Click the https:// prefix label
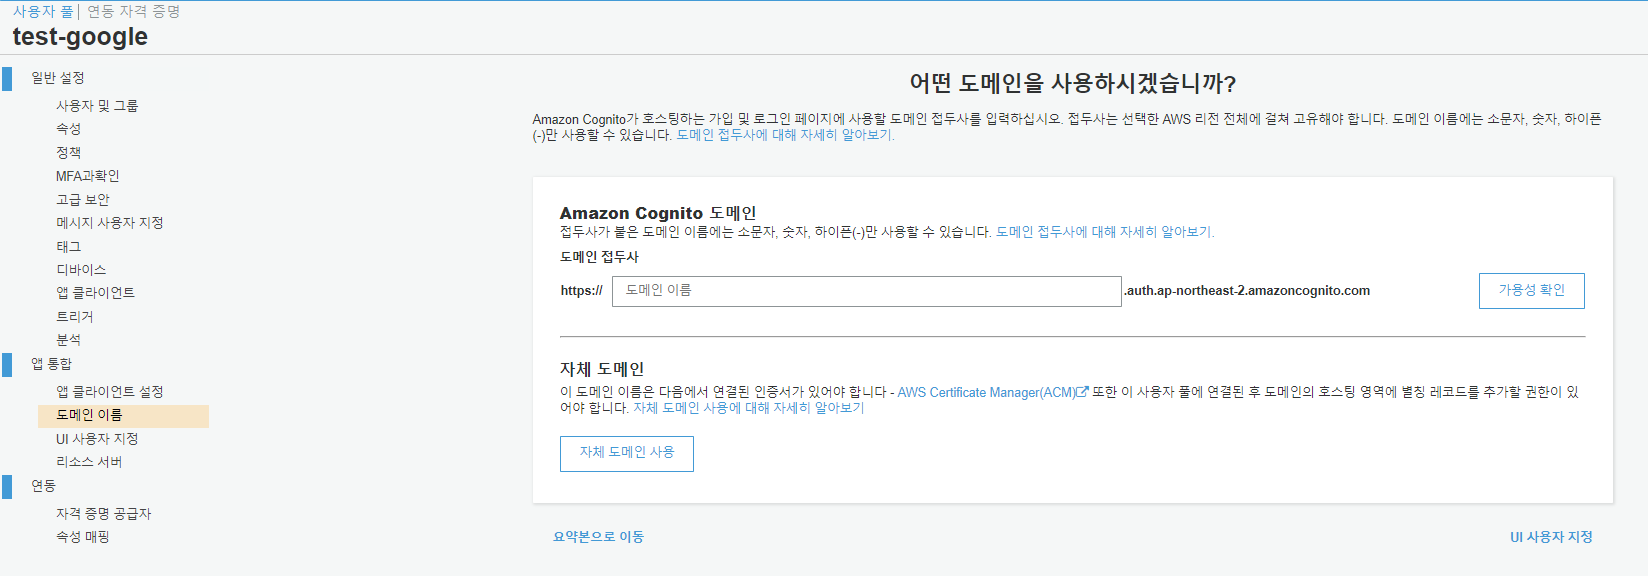This screenshot has height=576, width=1648. (x=581, y=291)
